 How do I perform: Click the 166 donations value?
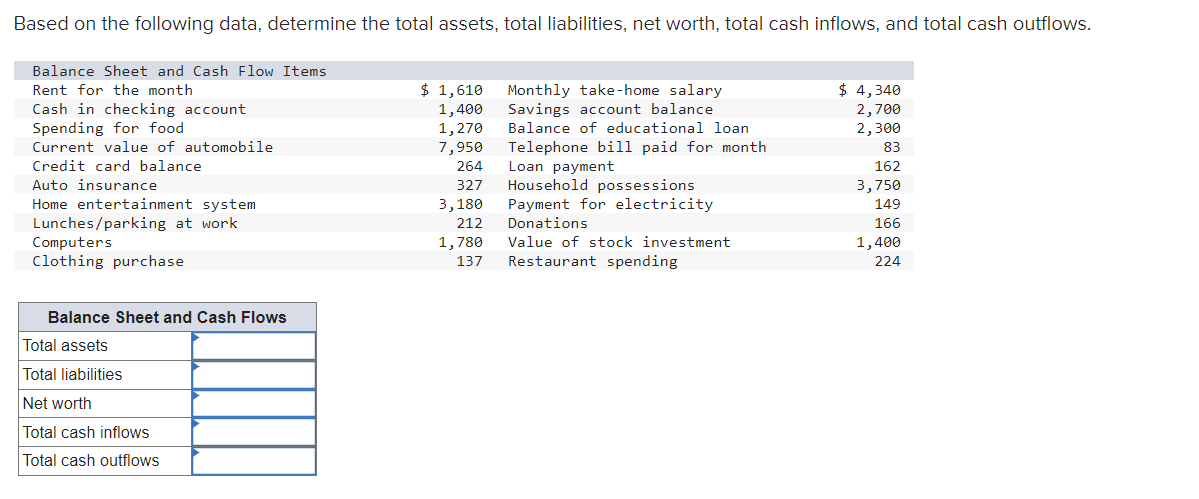click(888, 223)
